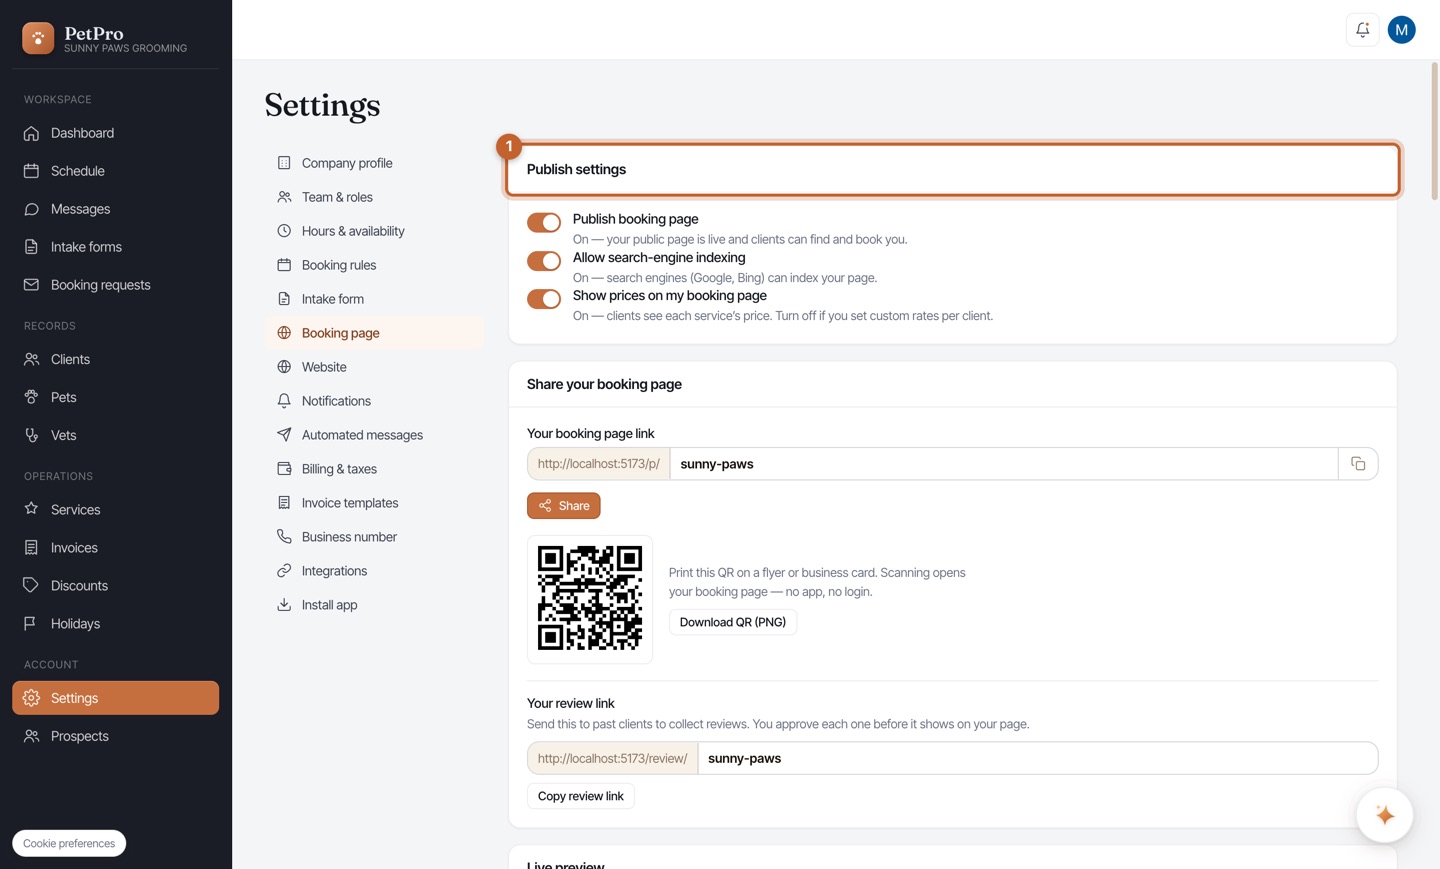Open the sparkle assistant button
This screenshot has width=1440, height=869.
tap(1385, 815)
